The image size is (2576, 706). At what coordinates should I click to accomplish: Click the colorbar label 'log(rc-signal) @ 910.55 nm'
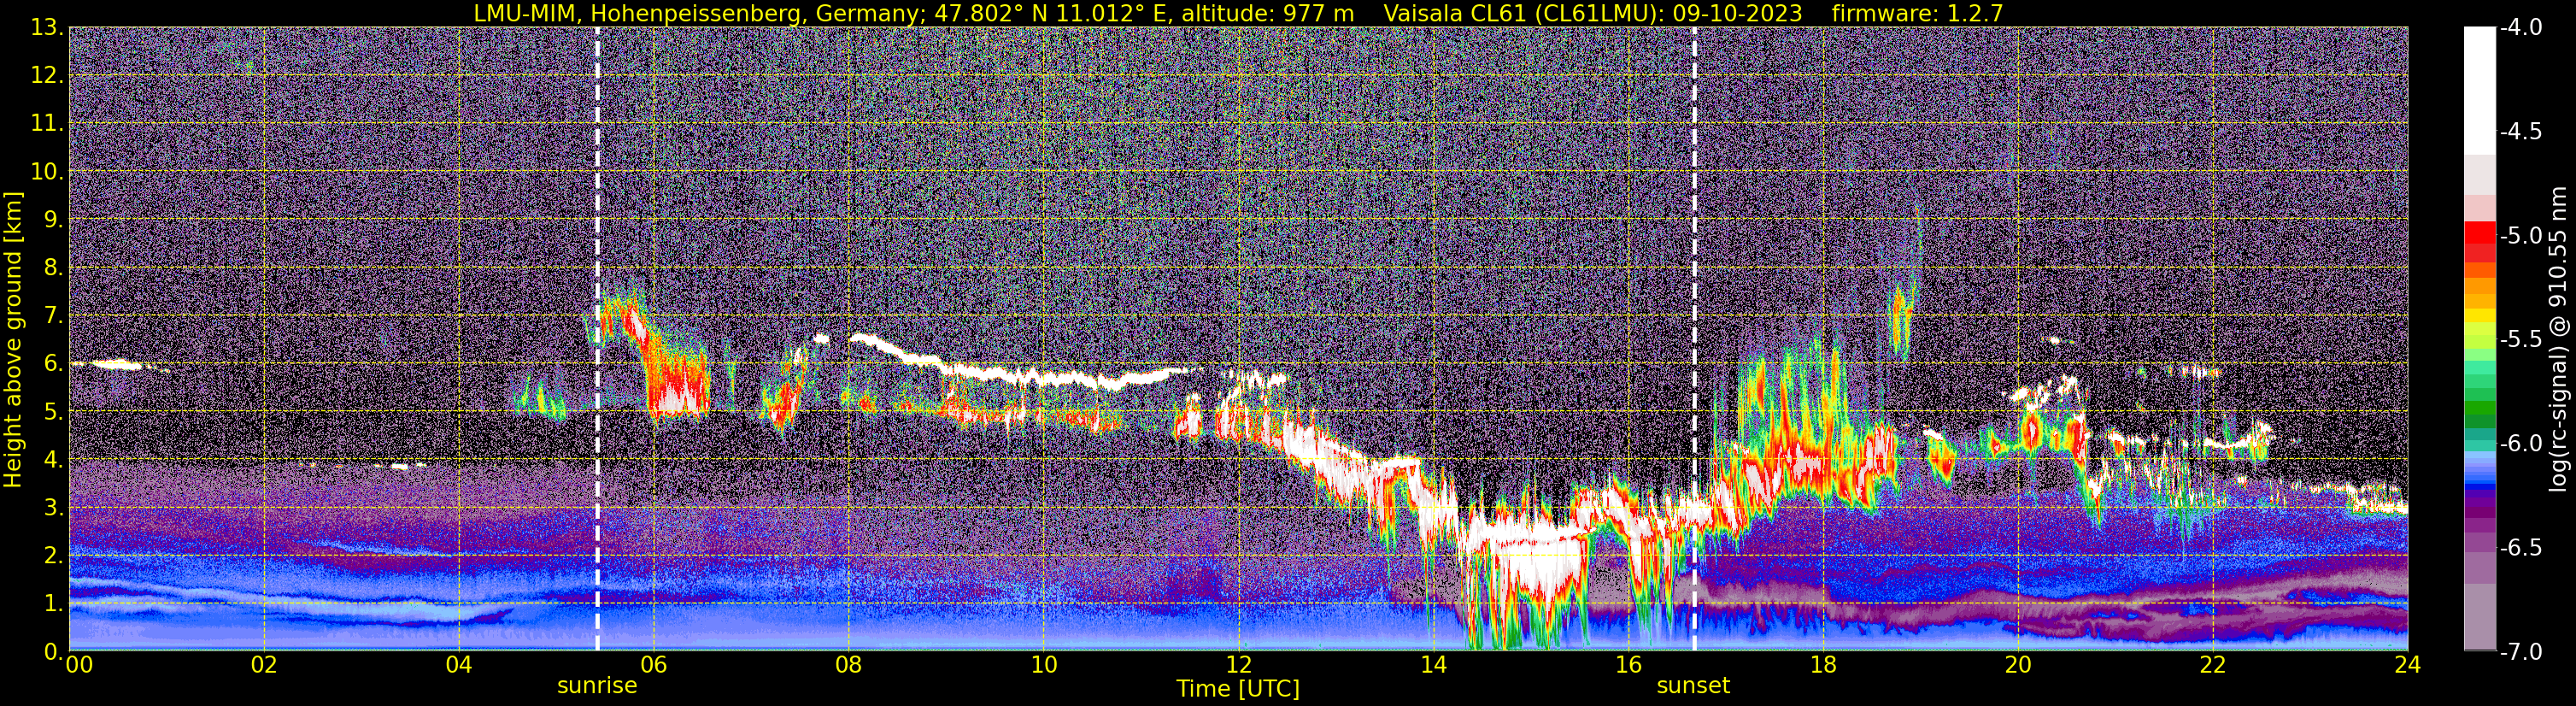2558,339
